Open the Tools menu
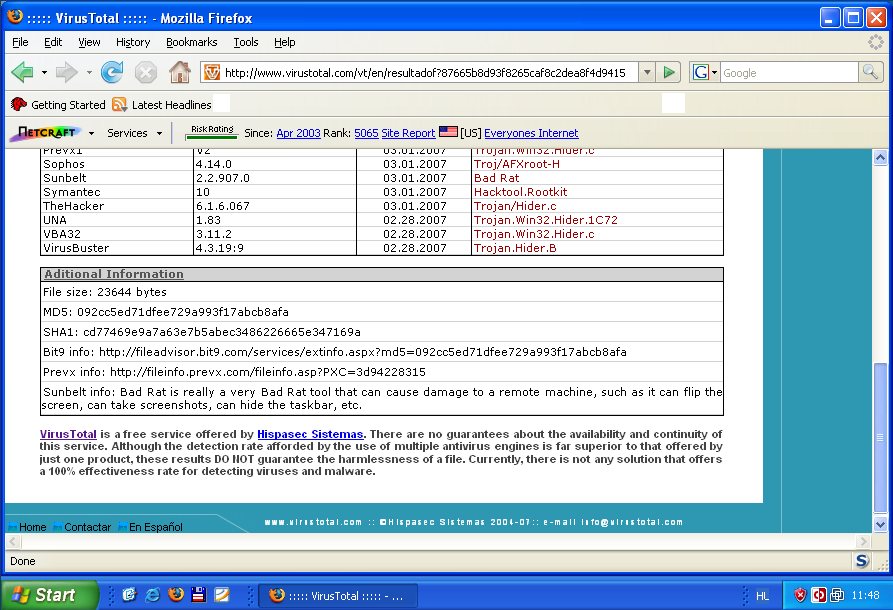Viewport: 893px width, 610px height. point(245,42)
